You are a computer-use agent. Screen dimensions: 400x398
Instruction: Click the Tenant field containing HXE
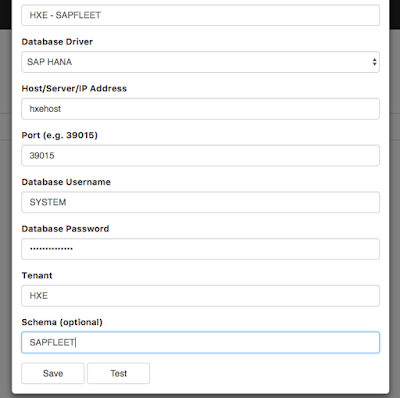click(x=200, y=296)
